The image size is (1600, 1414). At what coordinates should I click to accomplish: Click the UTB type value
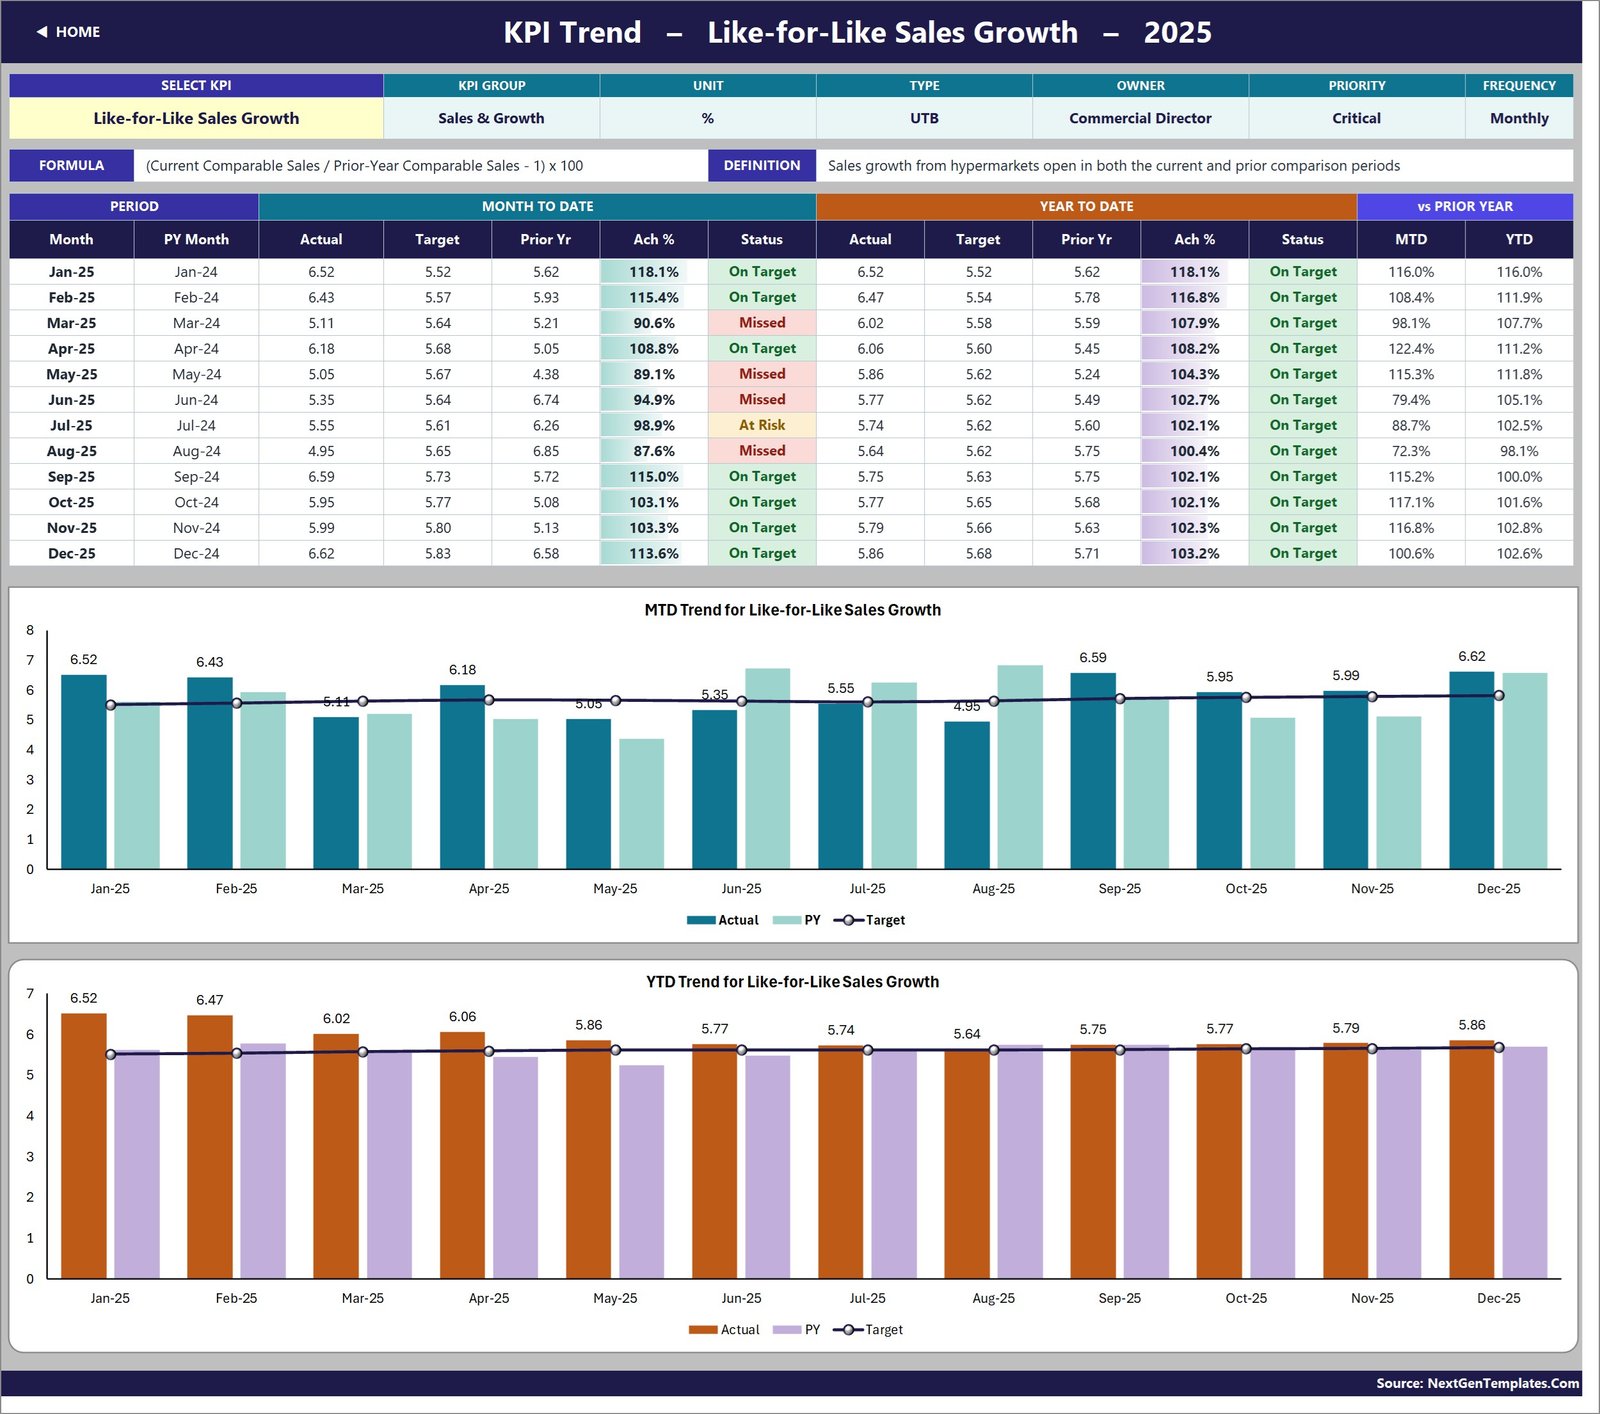(x=924, y=118)
